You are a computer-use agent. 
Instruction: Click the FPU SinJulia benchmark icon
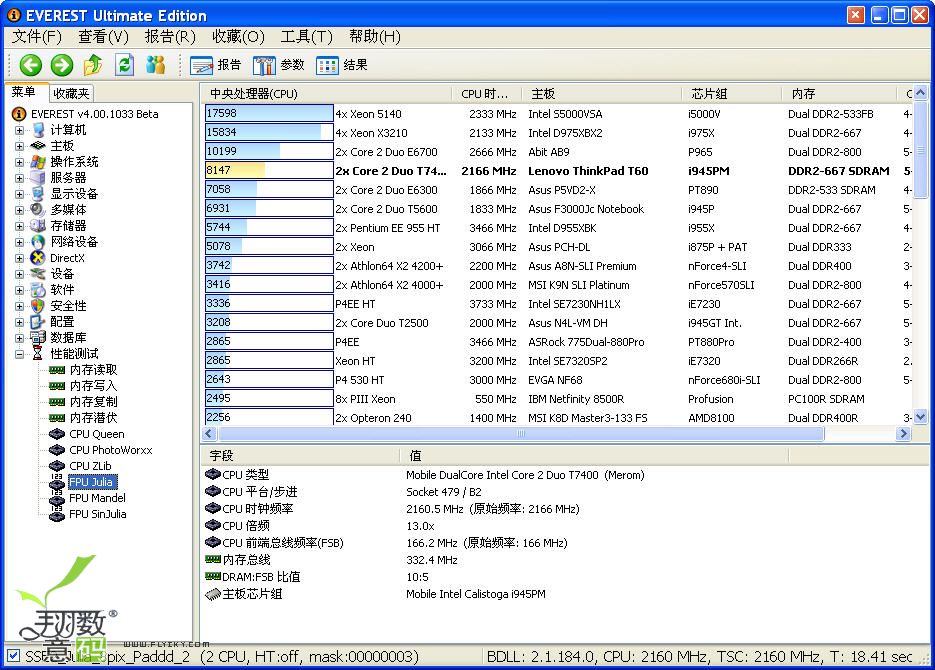(57, 514)
